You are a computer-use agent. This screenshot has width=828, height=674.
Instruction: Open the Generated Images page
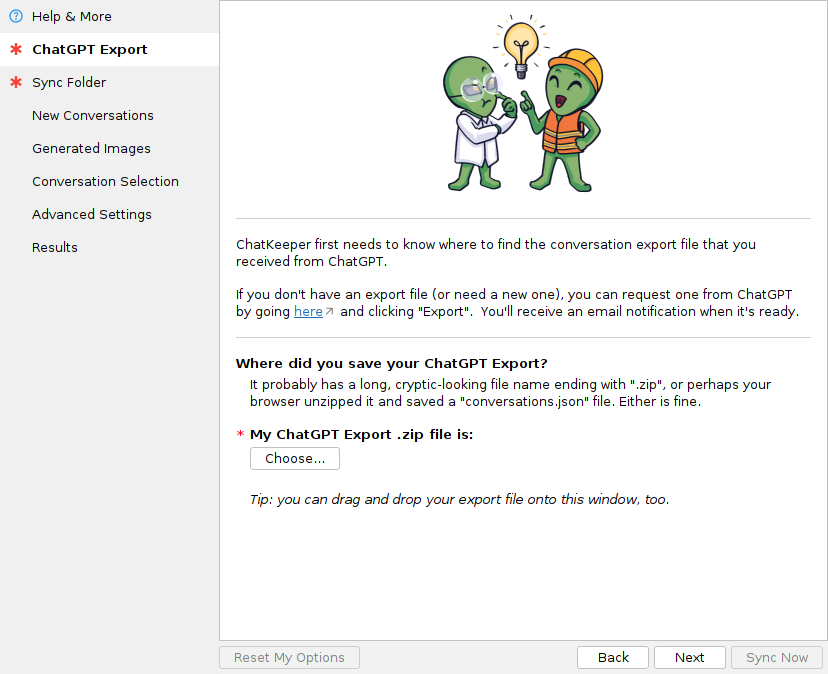[91, 148]
